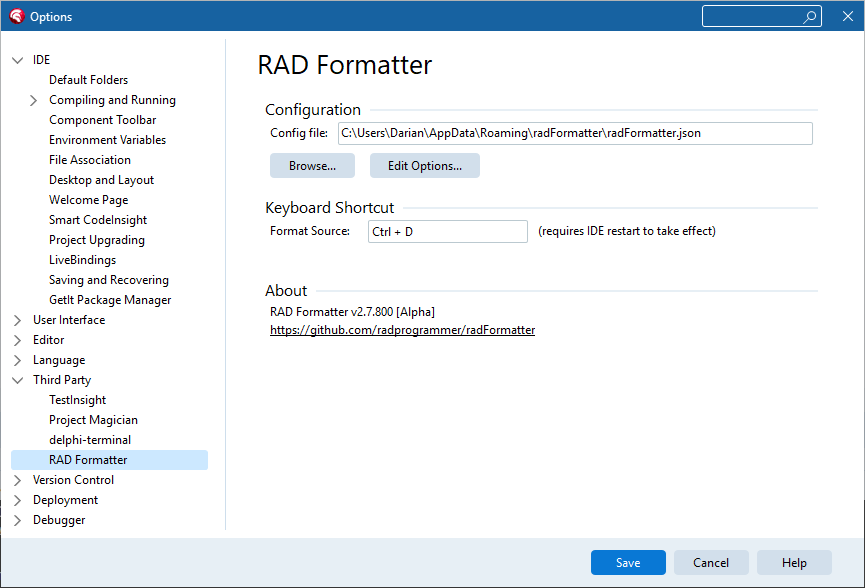Click the Config file path field
Image resolution: width=865 pixels, height=588 pixels.
(x=575, y=133)
